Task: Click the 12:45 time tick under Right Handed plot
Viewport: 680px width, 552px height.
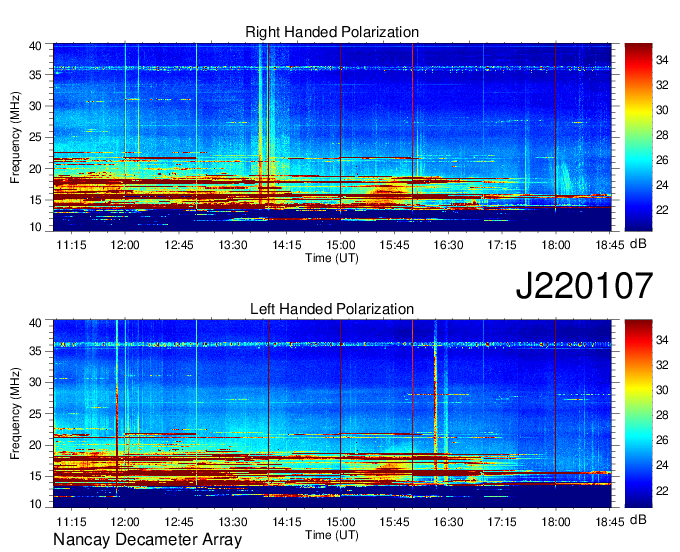Action: (x=179, y=245)
